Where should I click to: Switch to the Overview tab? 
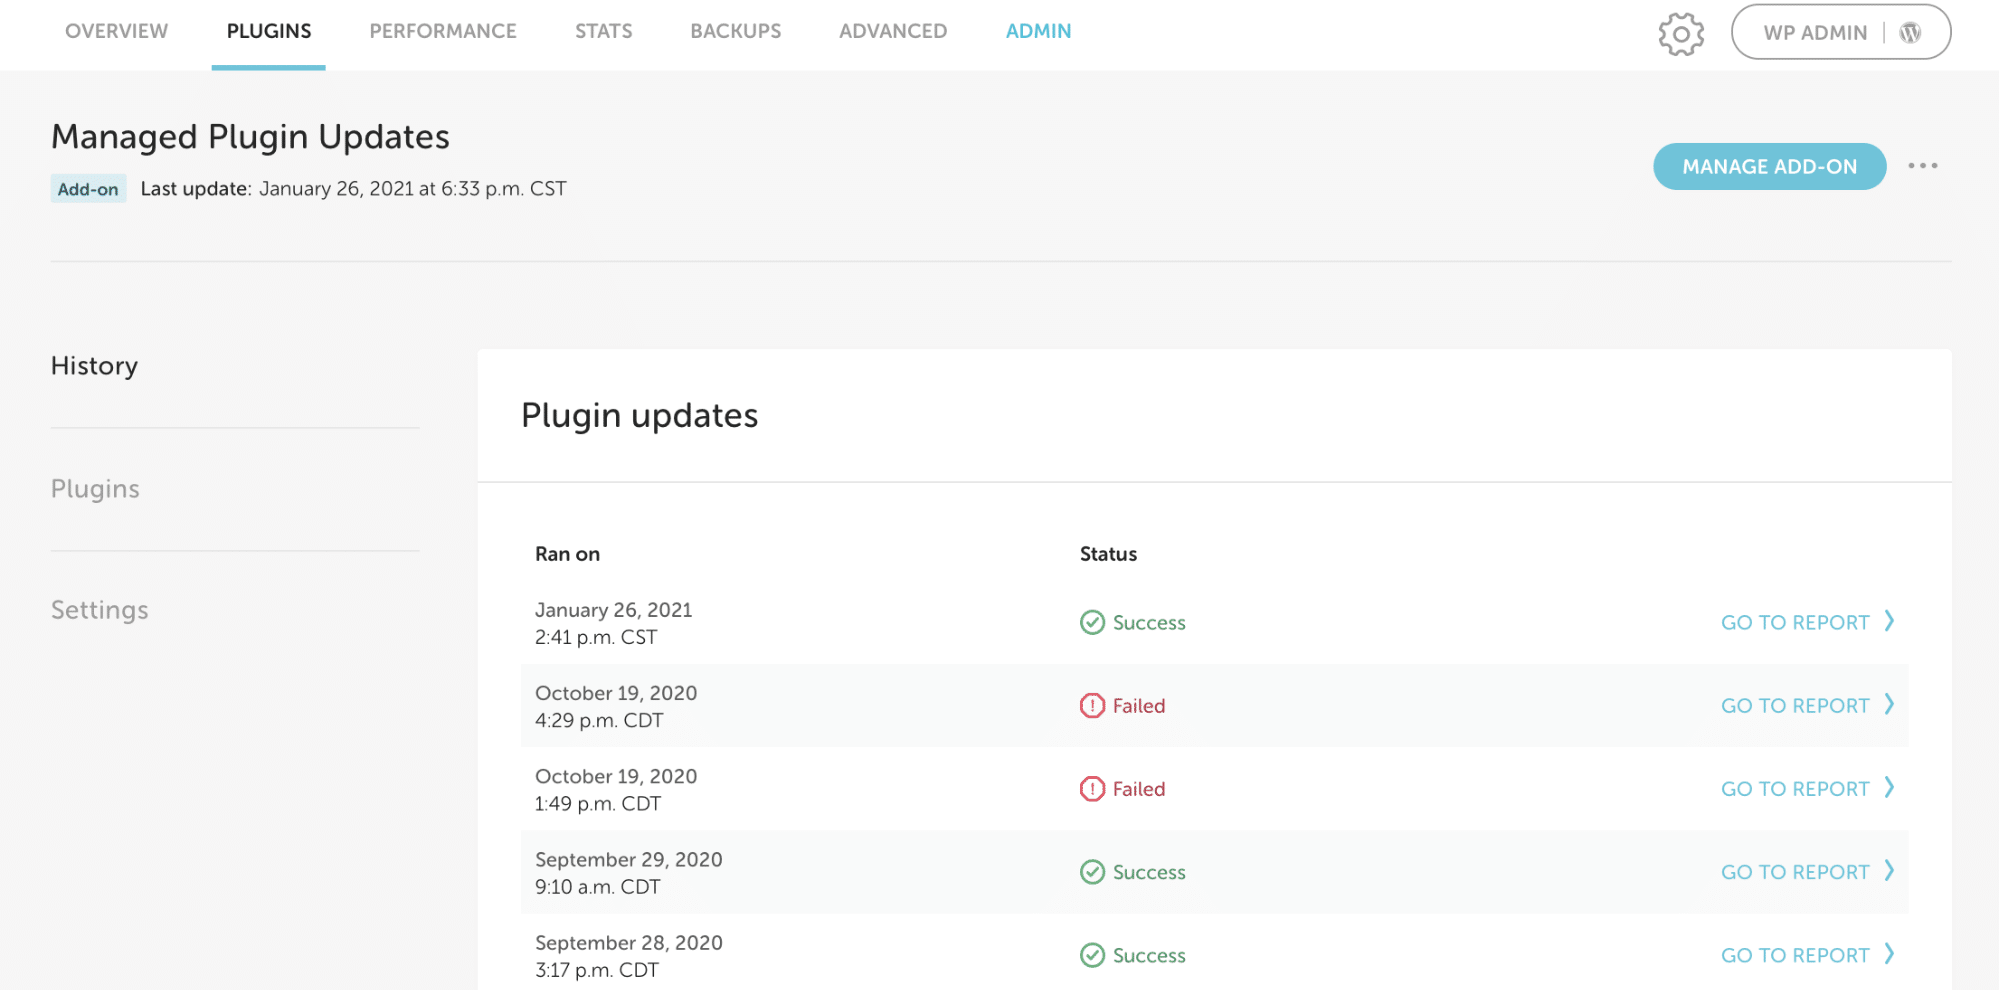pos(116,32)
